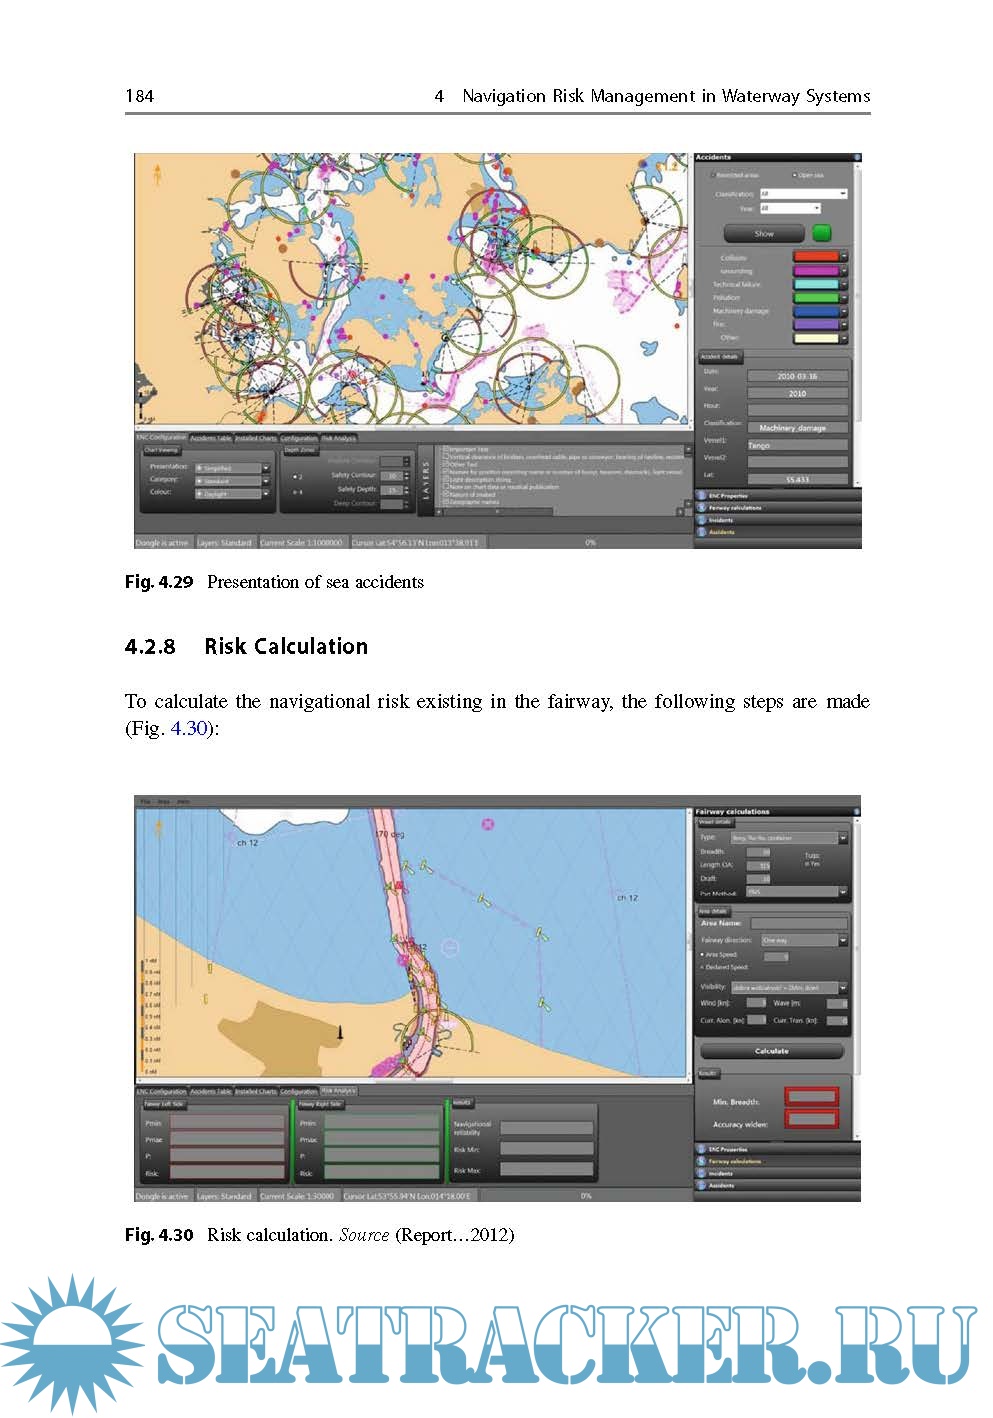This screenshot has height=1418, width=993.
Task: Open the Visibility dropdown in Area details
Action: [842, 987]
